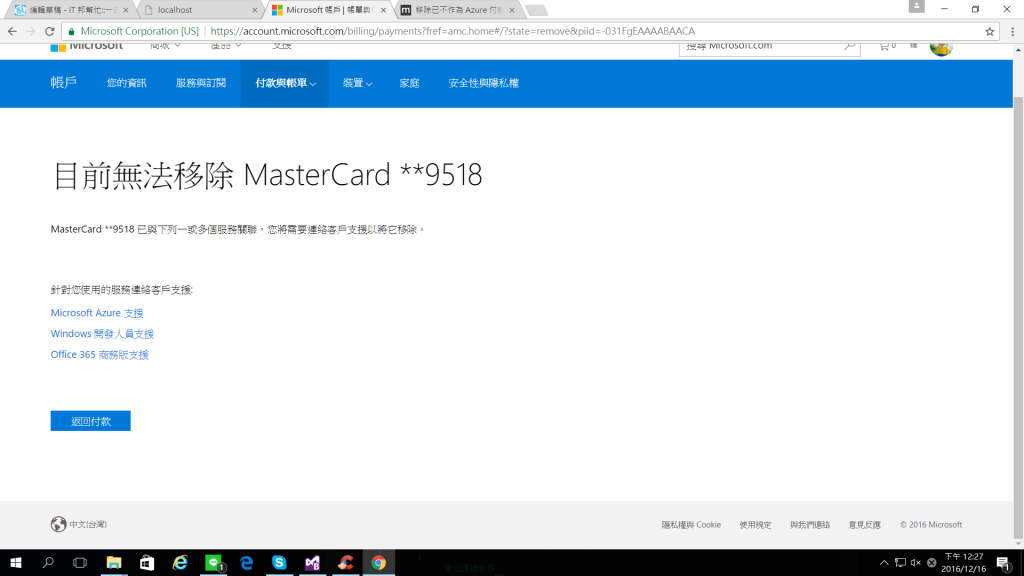Image resolution: width=1024 pixels, height=576 pixels.
Task: Open 與我們連絡 footer link
Action: coord(810,524)
